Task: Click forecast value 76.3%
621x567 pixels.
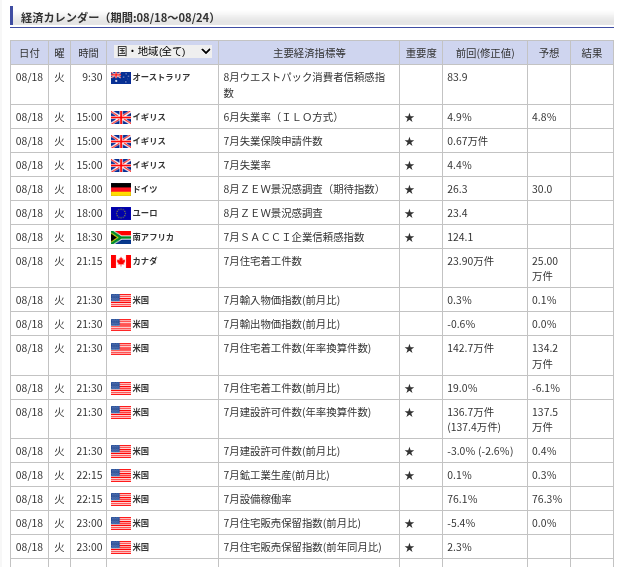Action: pos(547,499)
